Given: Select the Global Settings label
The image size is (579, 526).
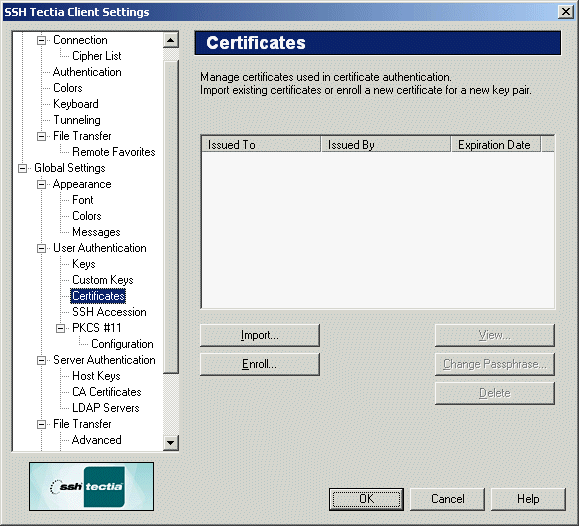Looking at the screenshot, I should (x=70, y=168).
